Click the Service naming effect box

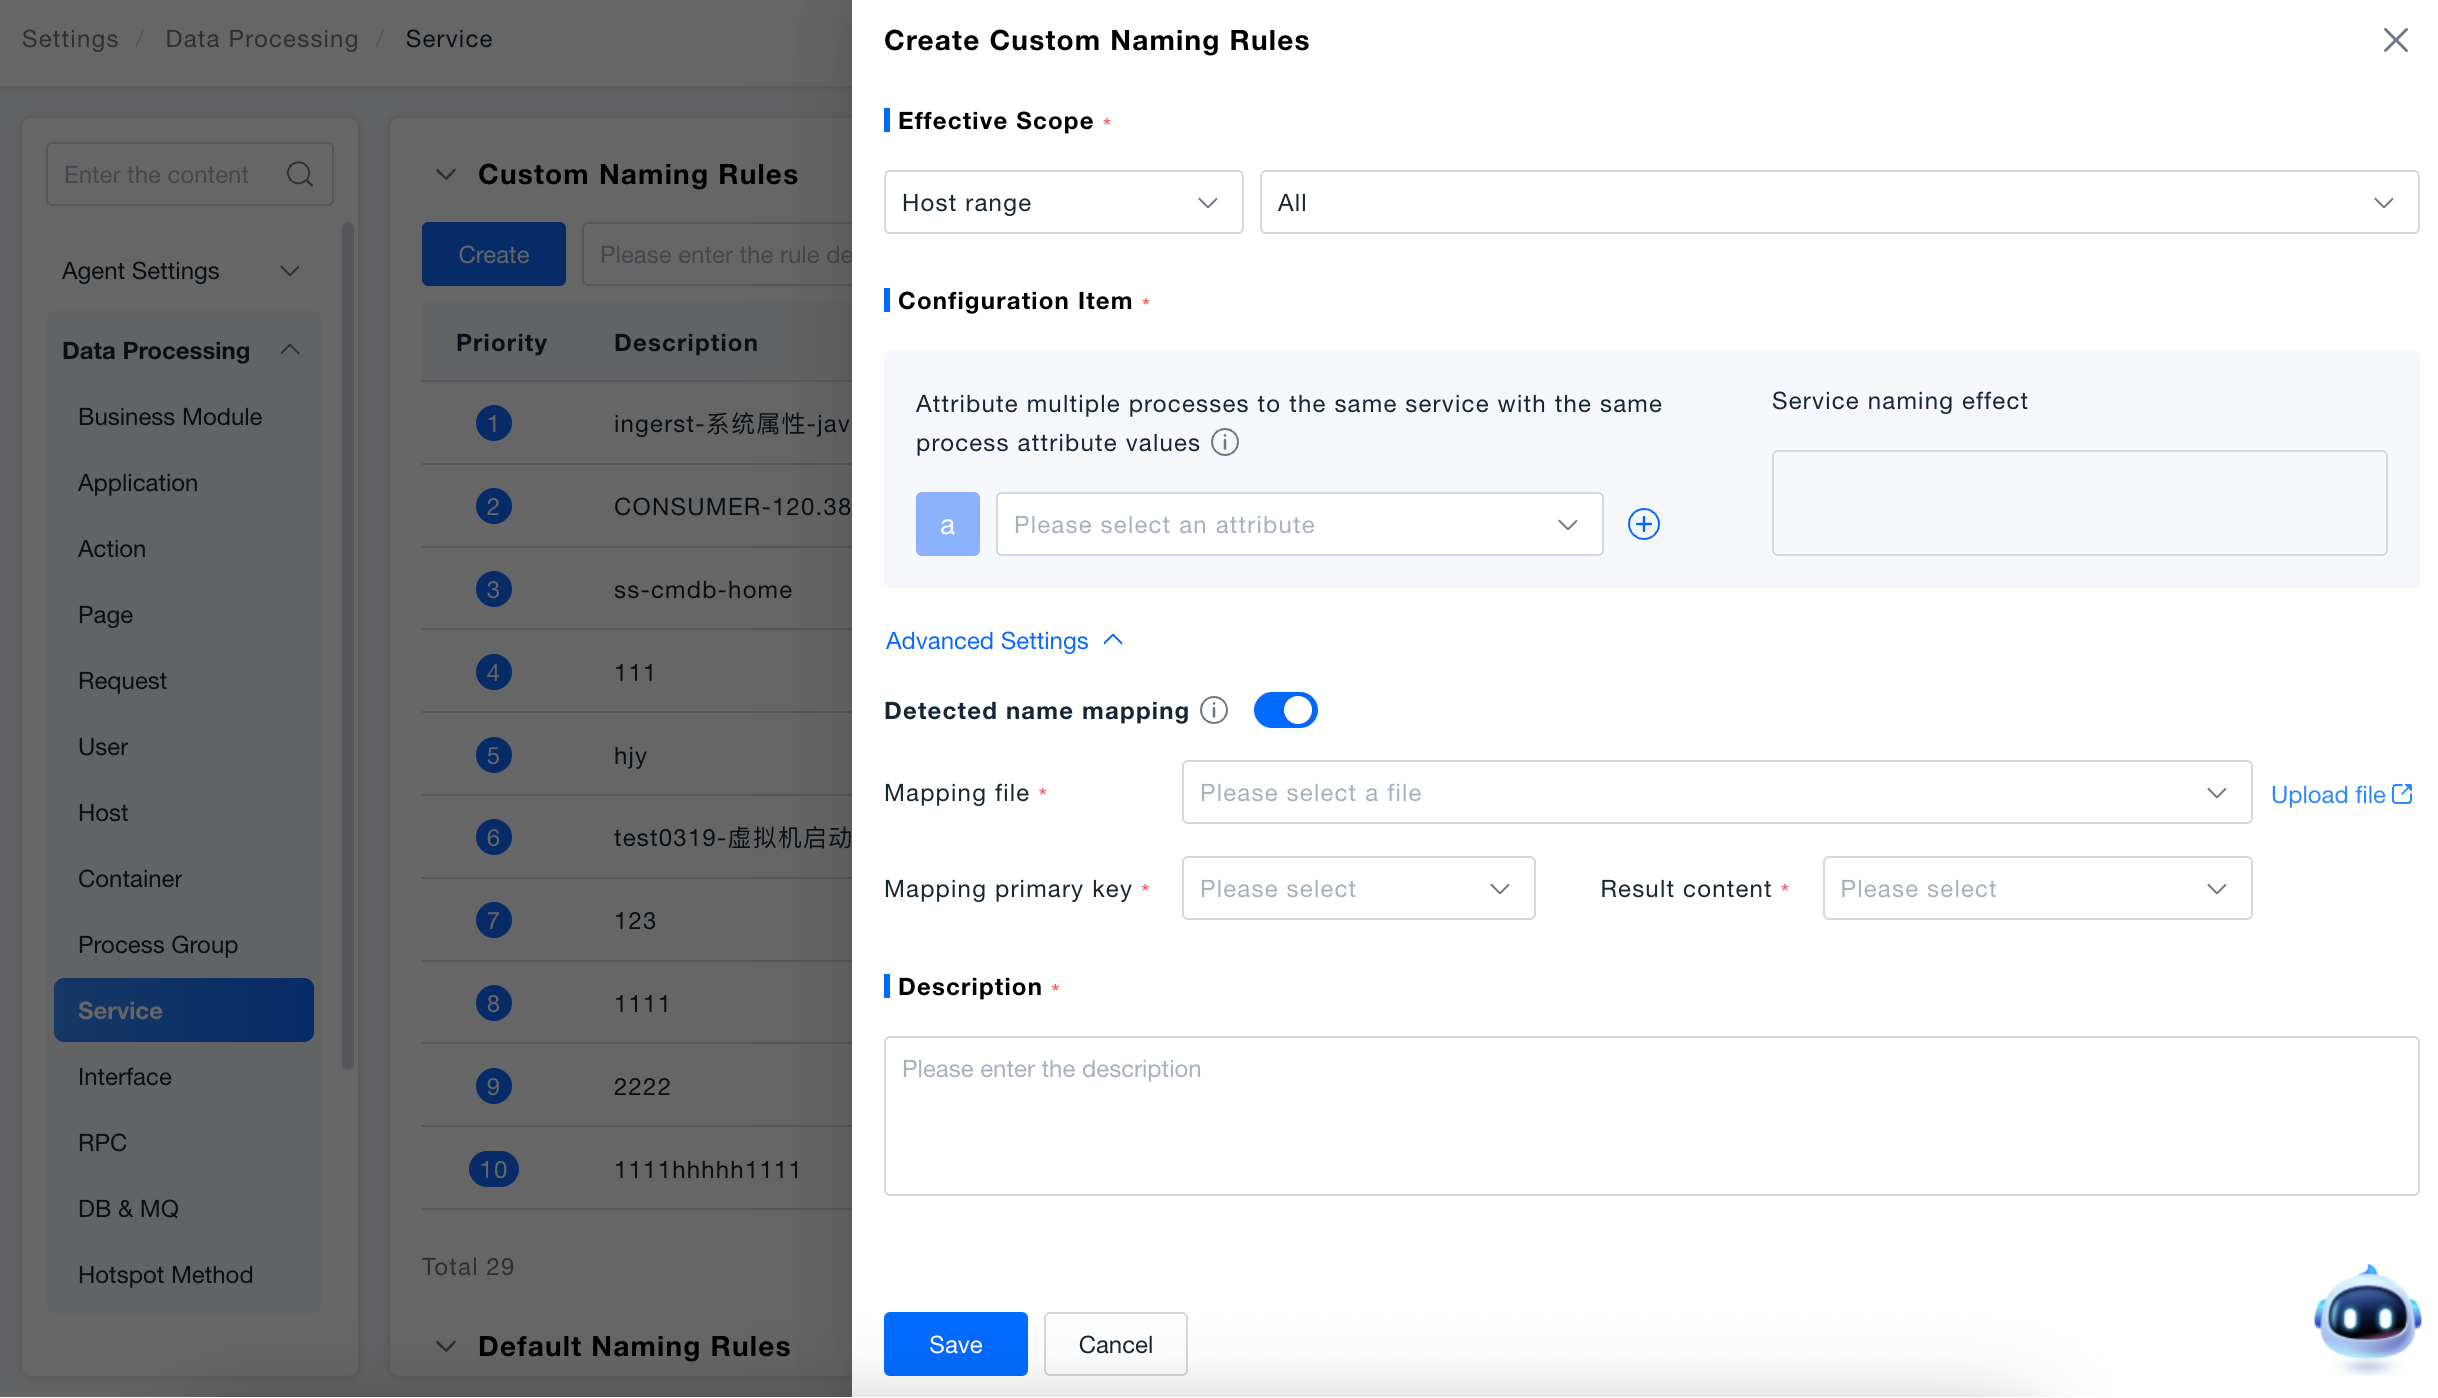(2079, 503)
